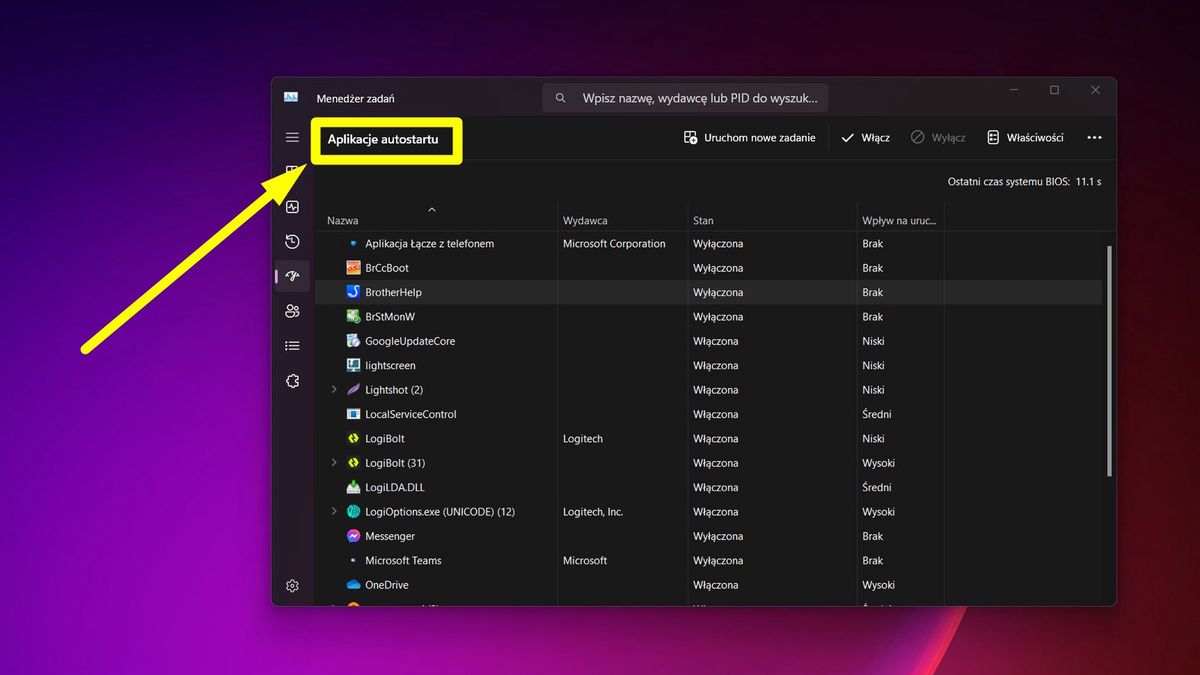Click the OneDrive cloud icon in the list
The width and height of the screenshot is (1200, 675).
(353, 584)
